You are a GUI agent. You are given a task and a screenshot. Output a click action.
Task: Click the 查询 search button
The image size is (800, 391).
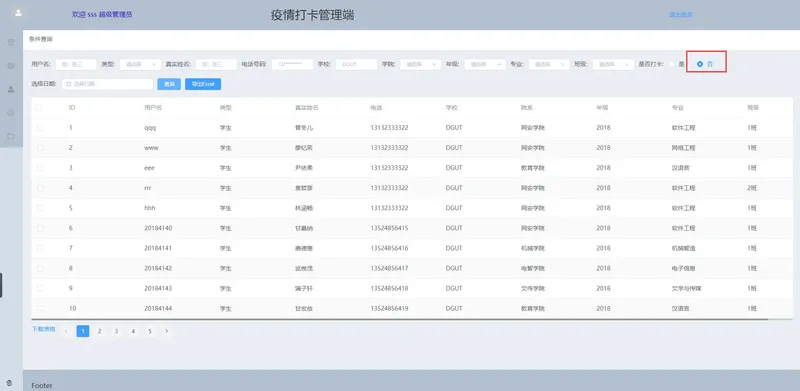(x=169, y=84)
